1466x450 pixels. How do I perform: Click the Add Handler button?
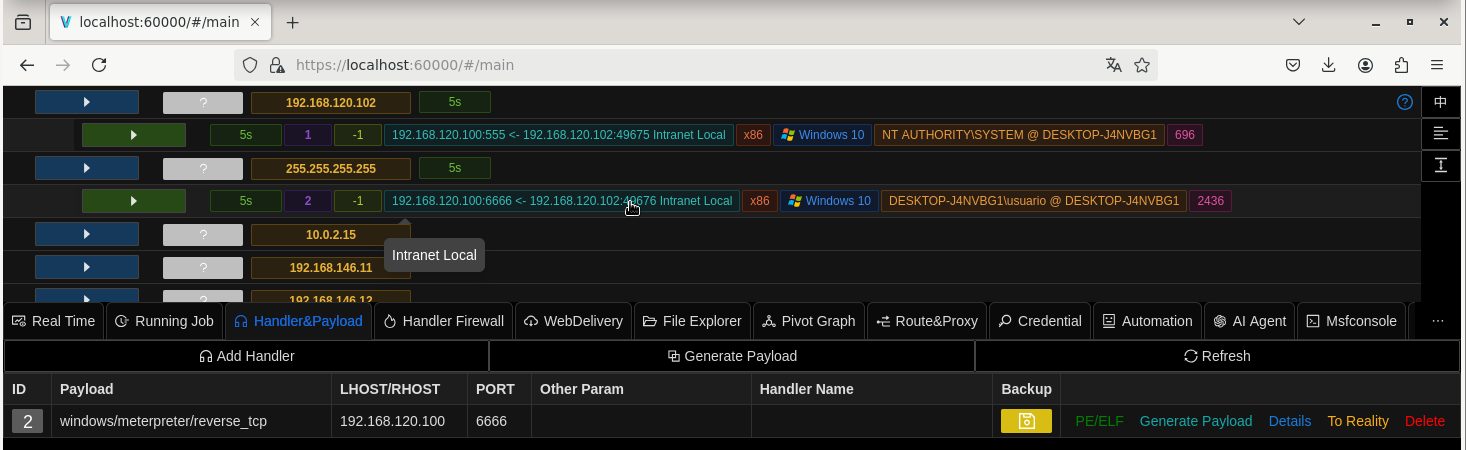246,356
